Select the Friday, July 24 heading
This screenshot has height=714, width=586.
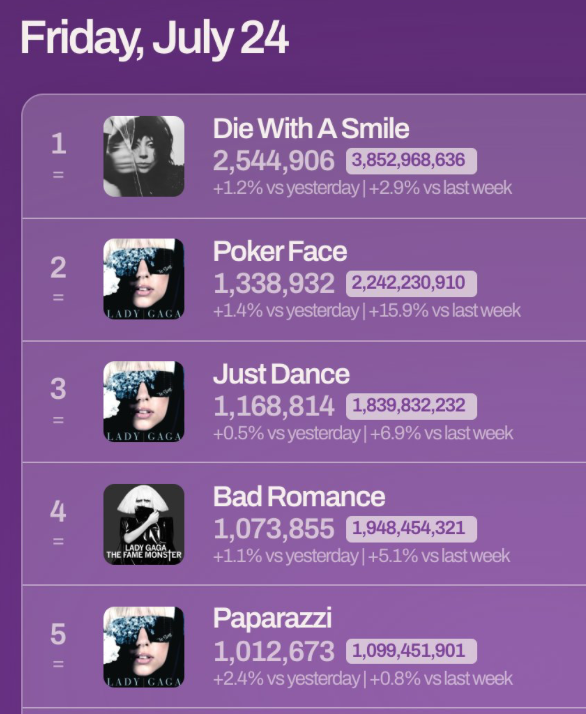pos(154,40)
